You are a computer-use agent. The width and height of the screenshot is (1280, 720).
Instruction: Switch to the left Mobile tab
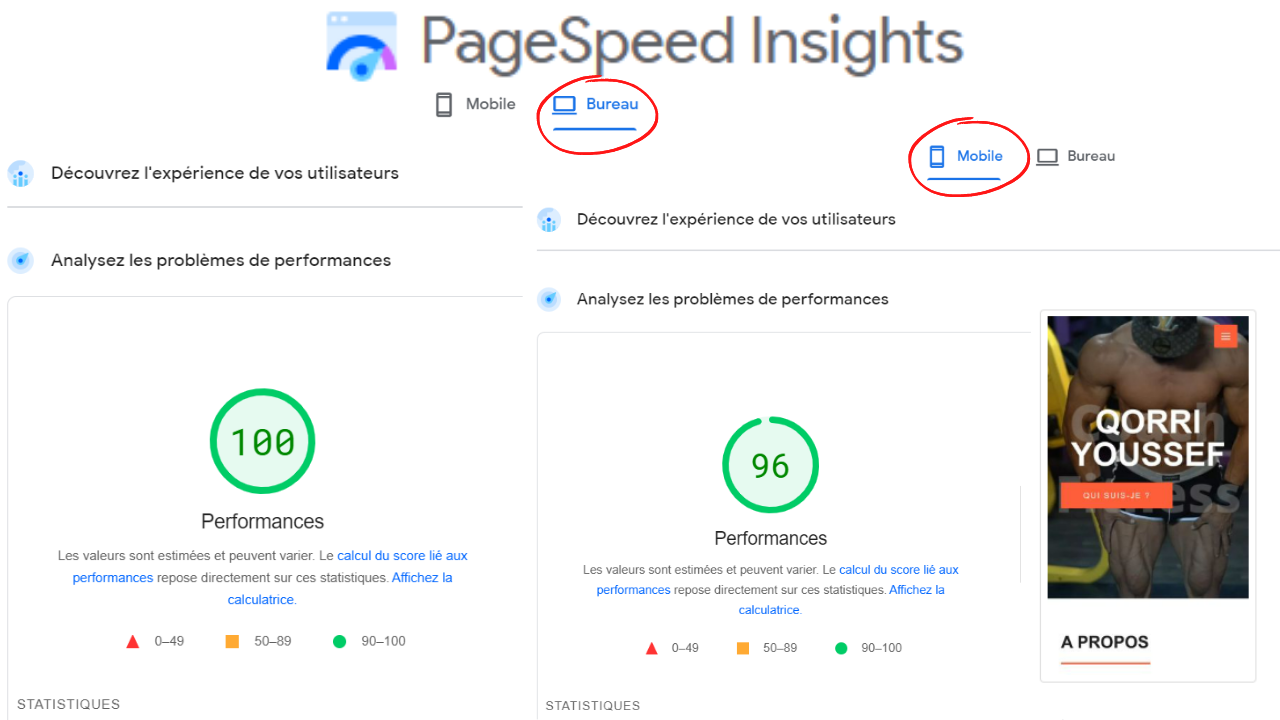[489, 103]
